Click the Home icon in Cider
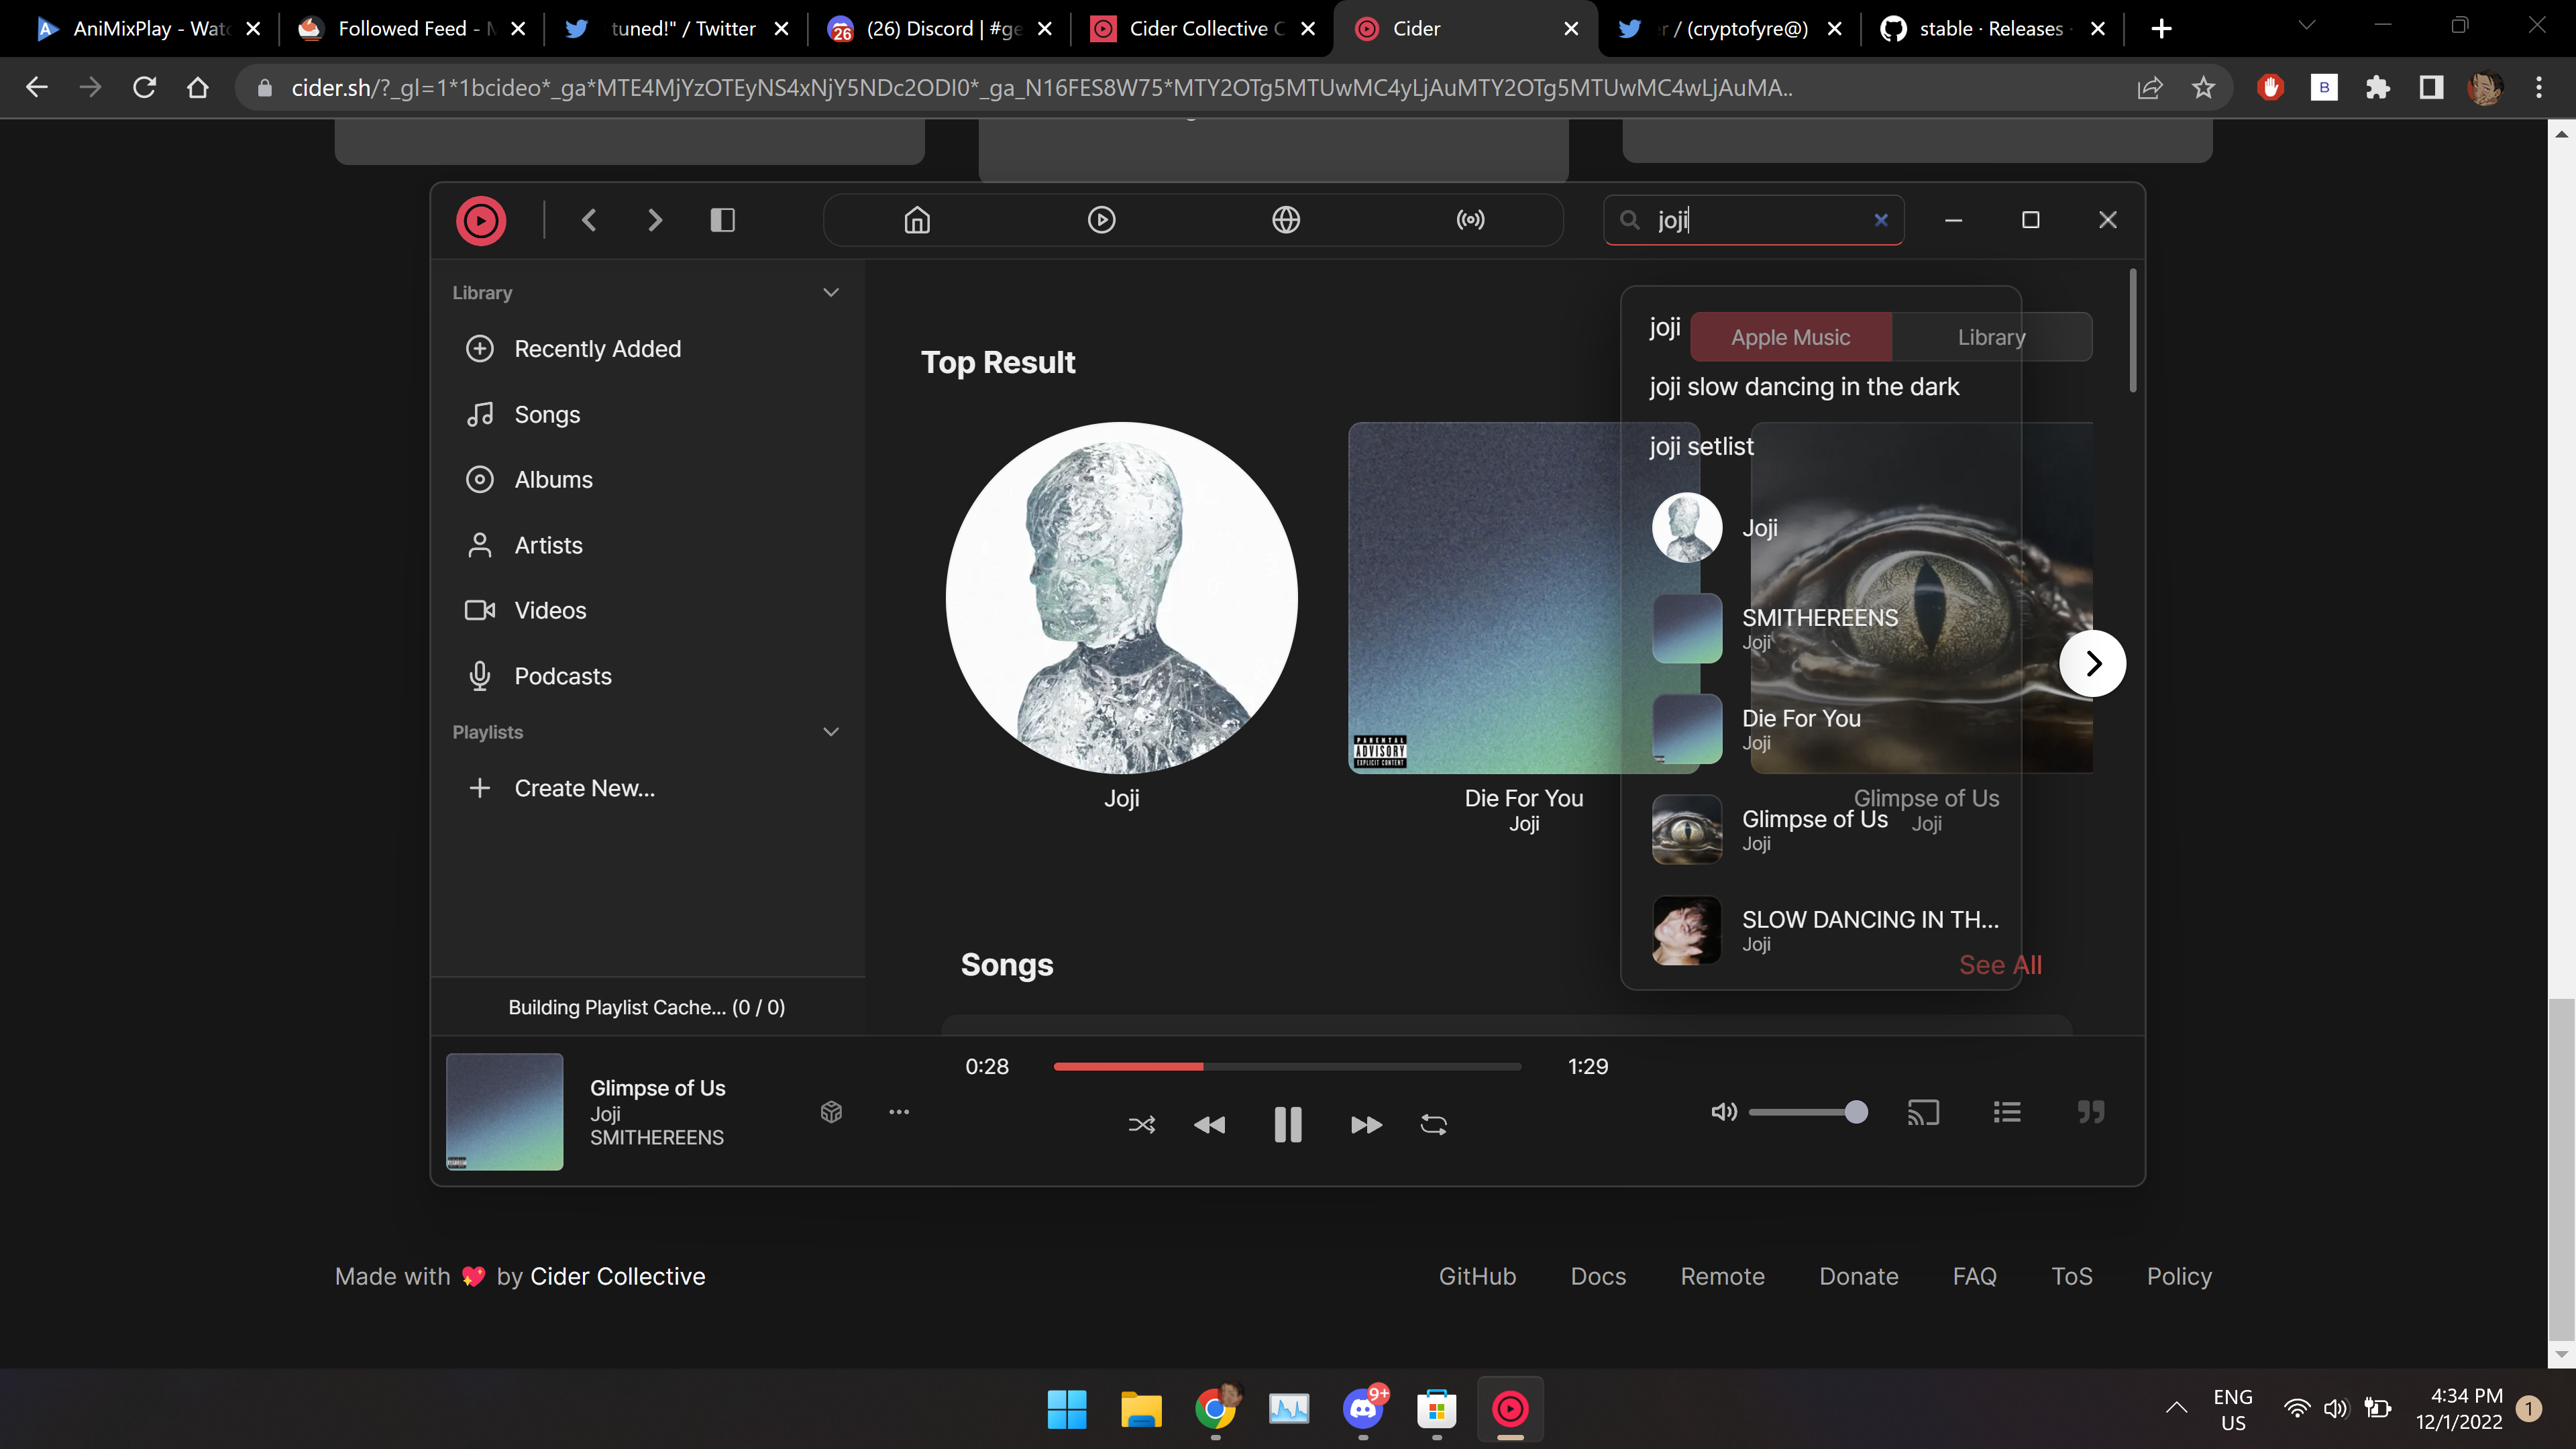The image size is (2576, 1449). point(917,220)
